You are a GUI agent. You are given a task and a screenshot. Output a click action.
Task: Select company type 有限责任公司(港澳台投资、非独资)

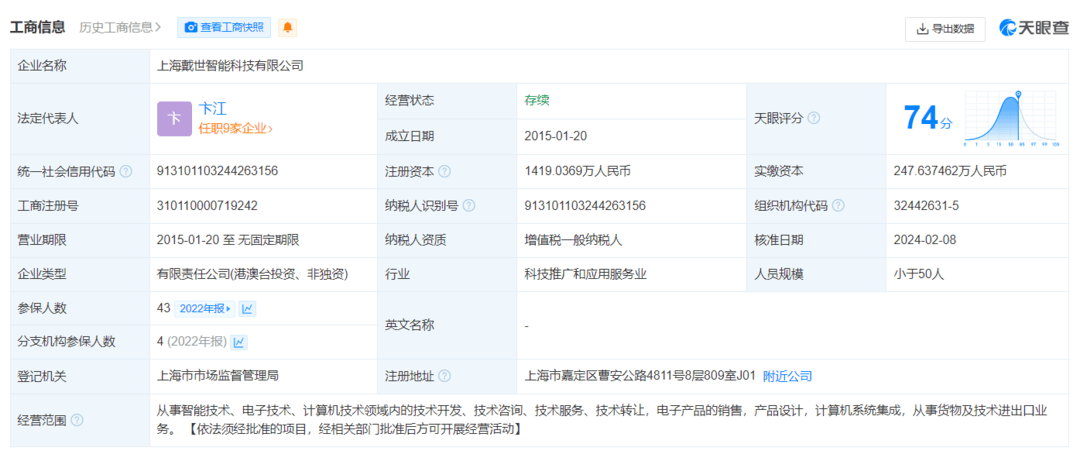tap(253, 274)
